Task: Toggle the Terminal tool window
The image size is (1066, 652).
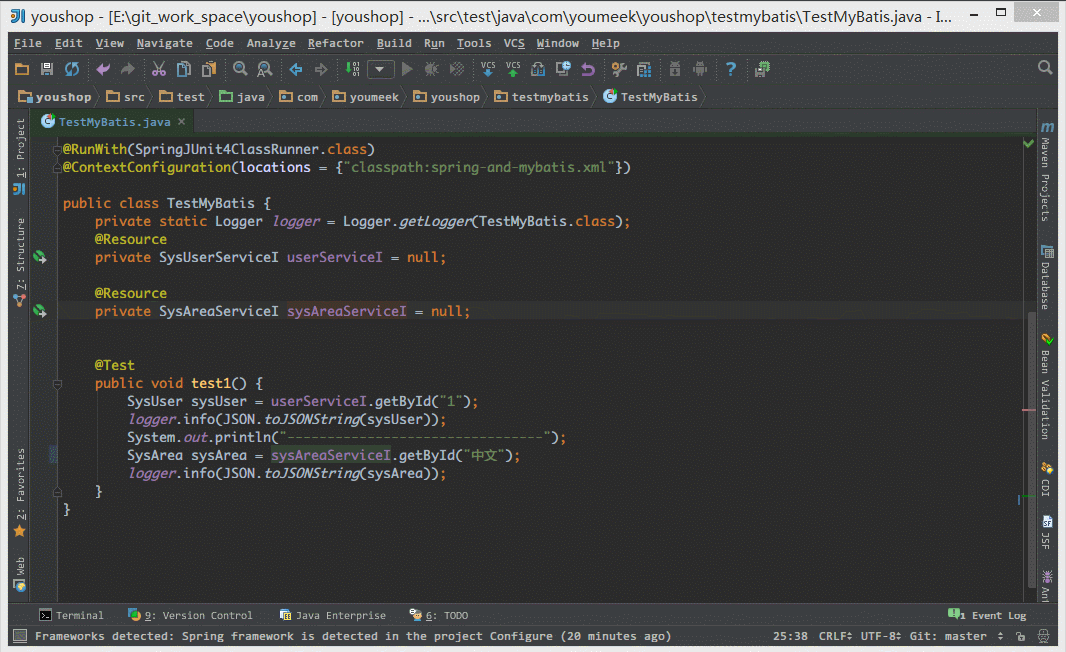Action: [72, 615]
